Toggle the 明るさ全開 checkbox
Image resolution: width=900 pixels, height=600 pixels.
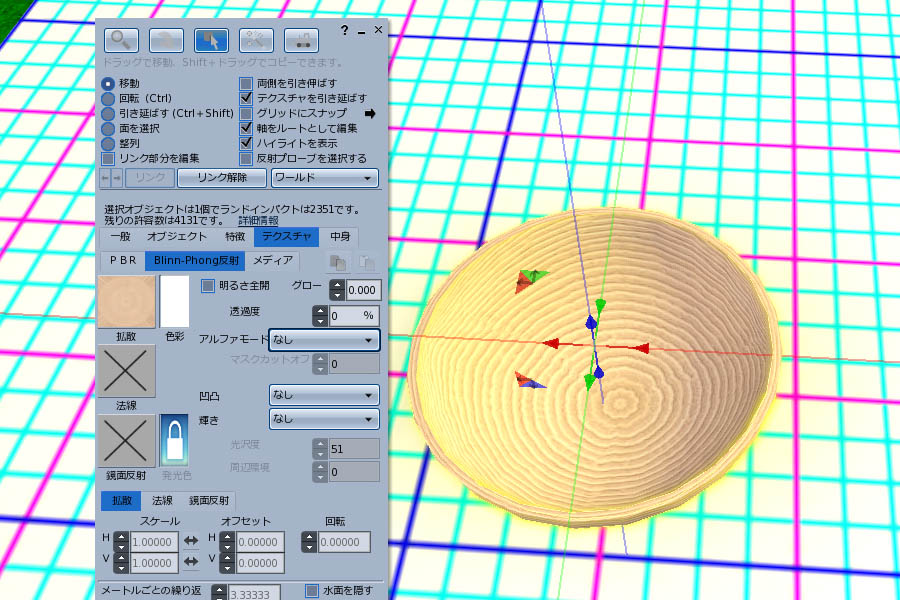[208, 286]
